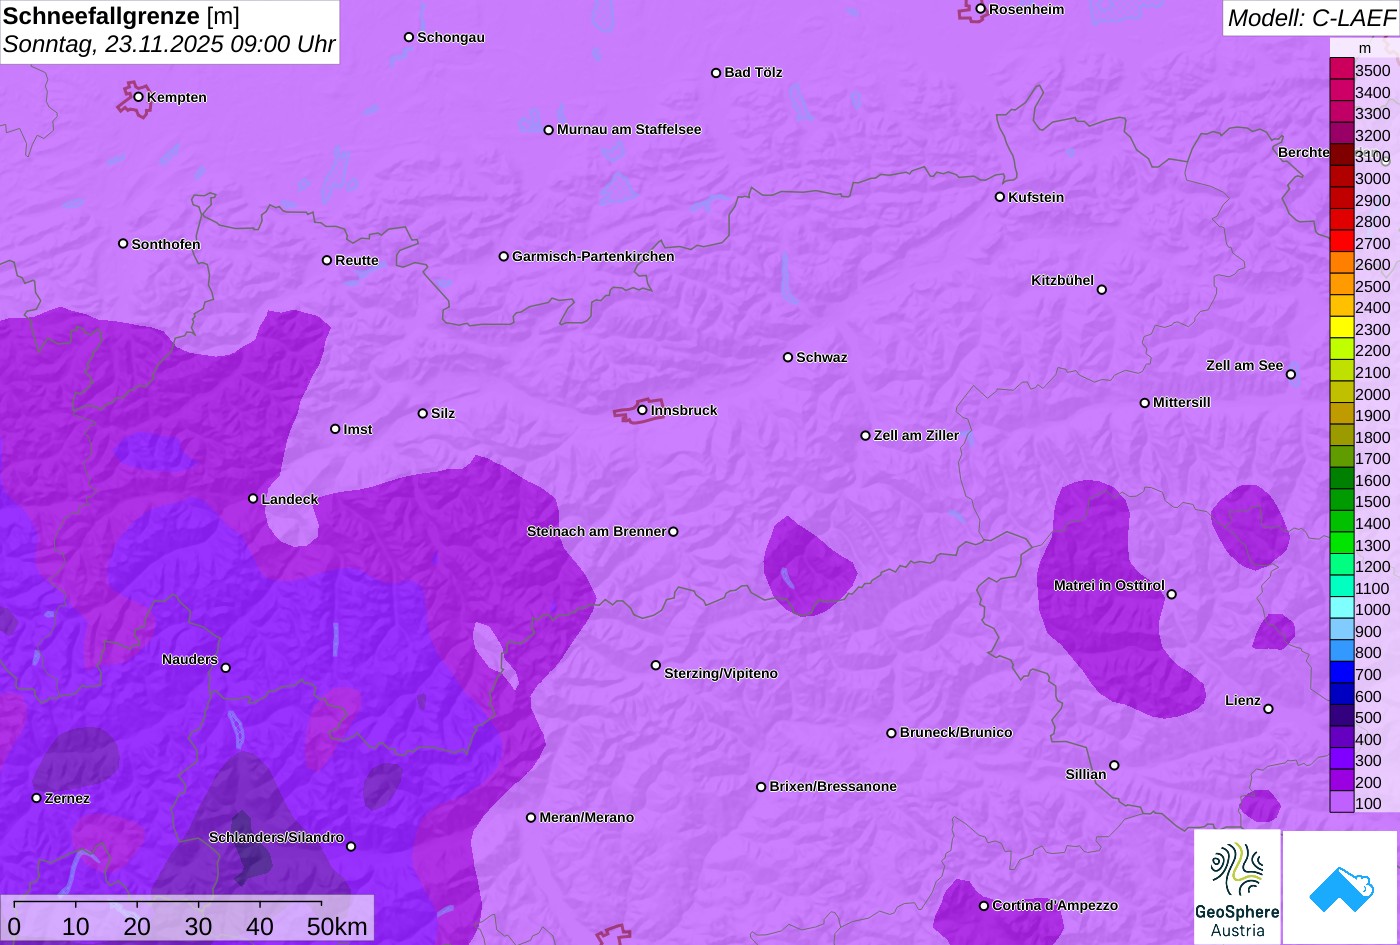The height and width of the screenshot is (945, 1400).
Task: Click the Mittersill map marker
Action: coord(1145,403)
